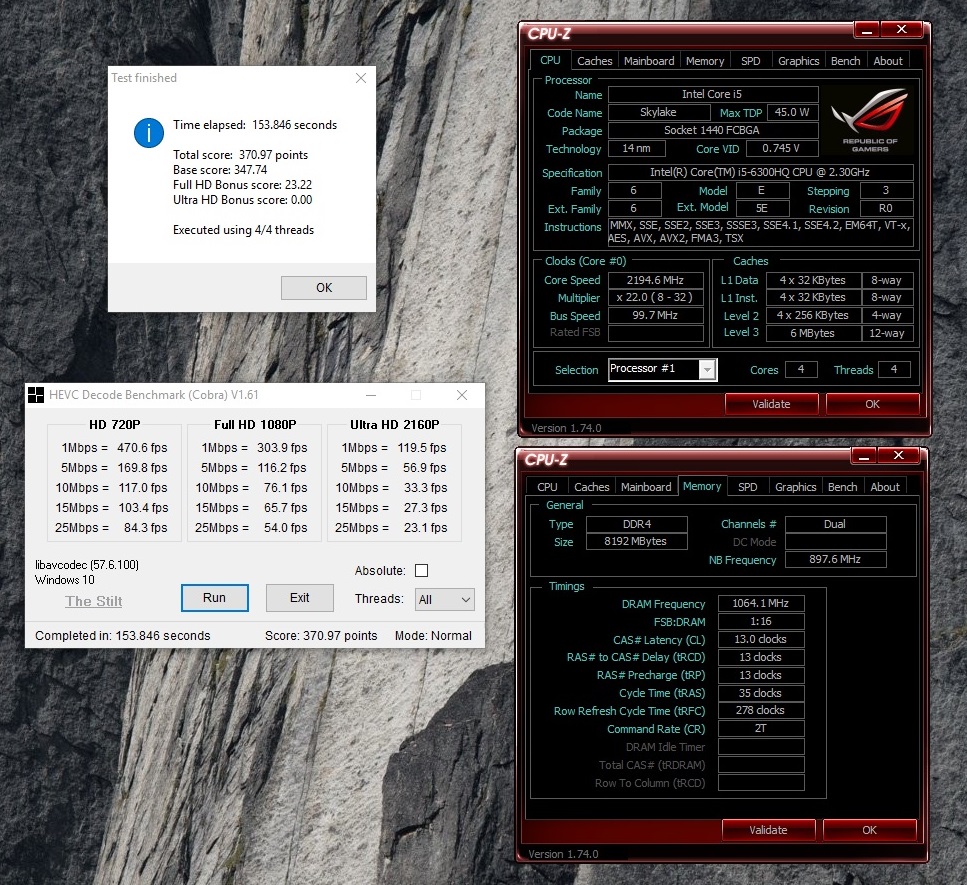
Task: Select CPU tab in upper CPU-Z window
Action: pos(550,60)
